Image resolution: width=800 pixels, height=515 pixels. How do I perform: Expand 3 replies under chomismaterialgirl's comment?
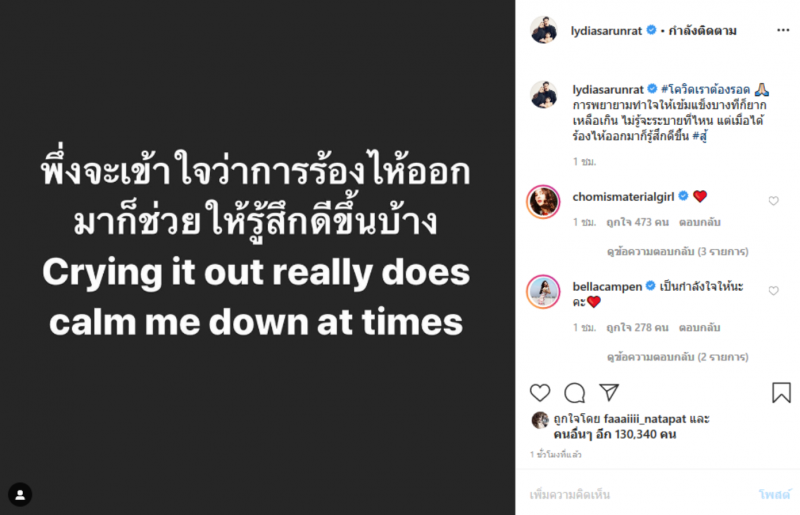coord(677,251)
